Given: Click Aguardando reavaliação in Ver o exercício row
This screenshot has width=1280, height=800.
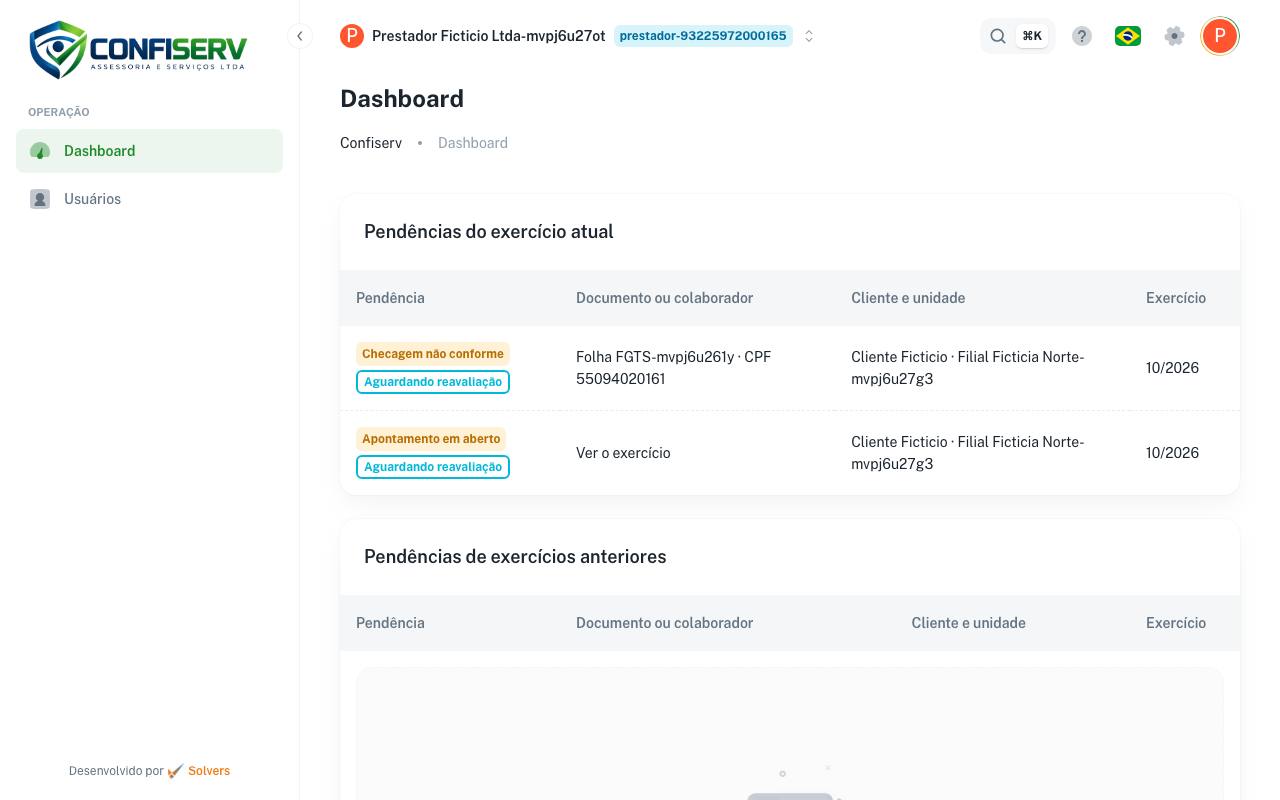Looking at the screenshot, I should click(433, 467).
